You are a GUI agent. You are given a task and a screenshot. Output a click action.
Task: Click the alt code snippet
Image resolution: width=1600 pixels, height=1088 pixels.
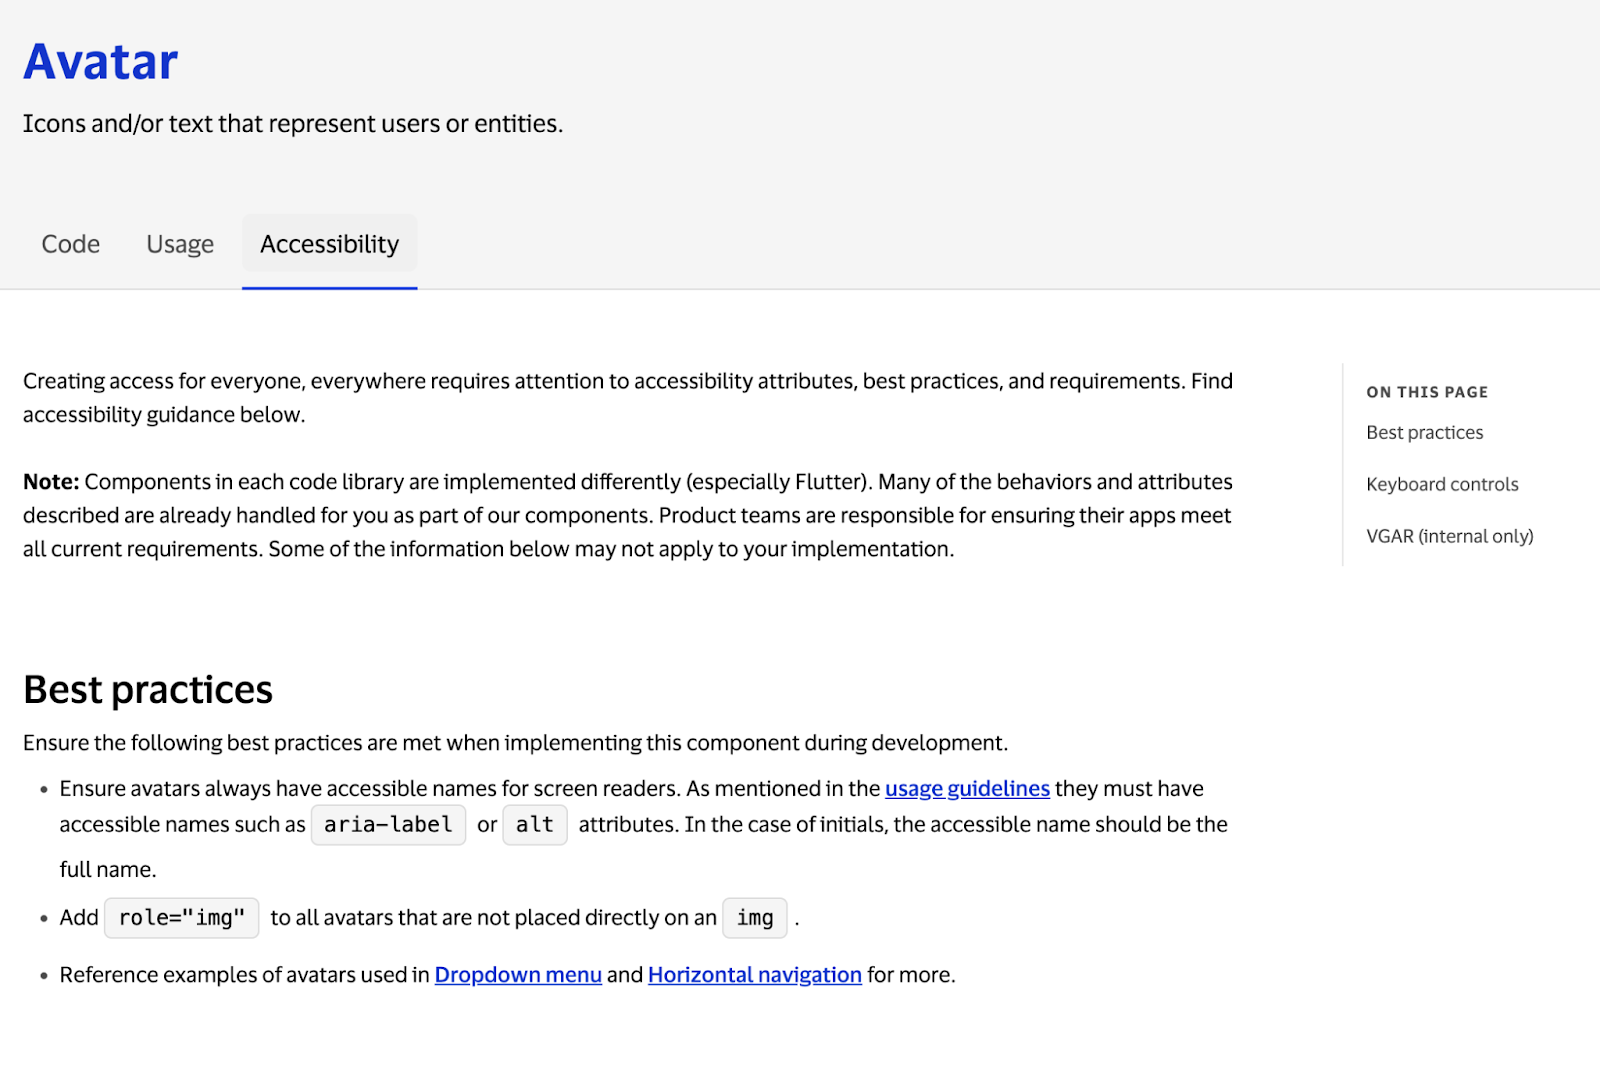534,824
